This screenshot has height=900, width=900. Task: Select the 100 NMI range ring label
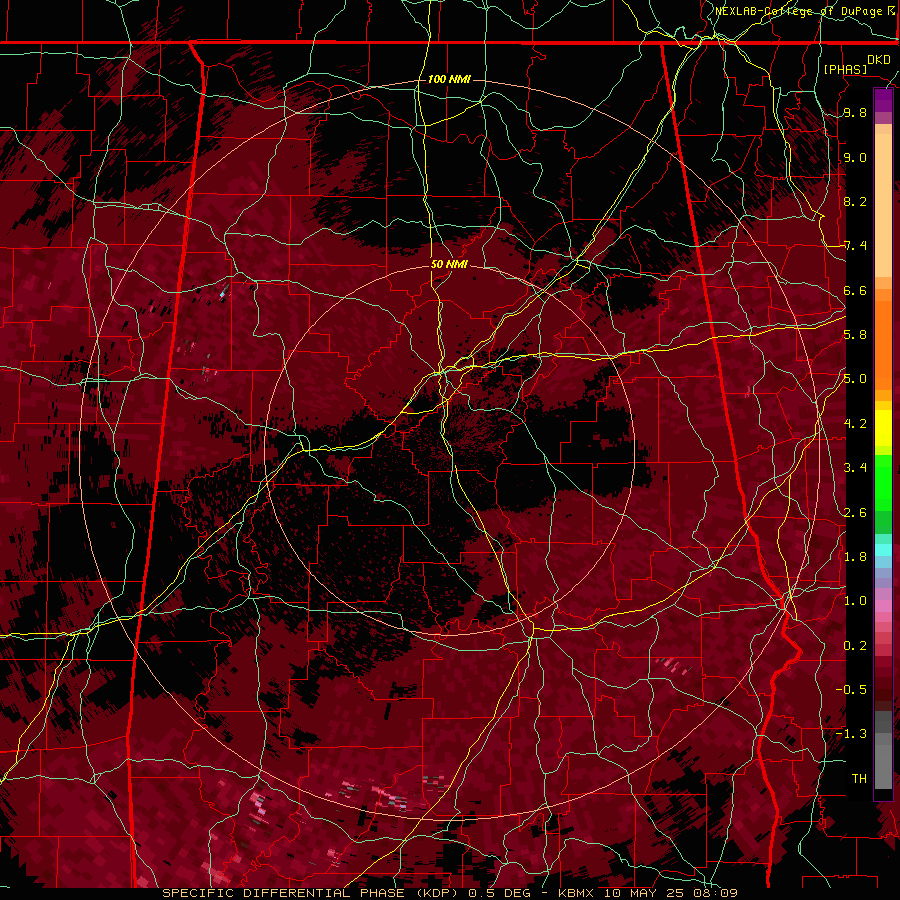tap(449, 79)
